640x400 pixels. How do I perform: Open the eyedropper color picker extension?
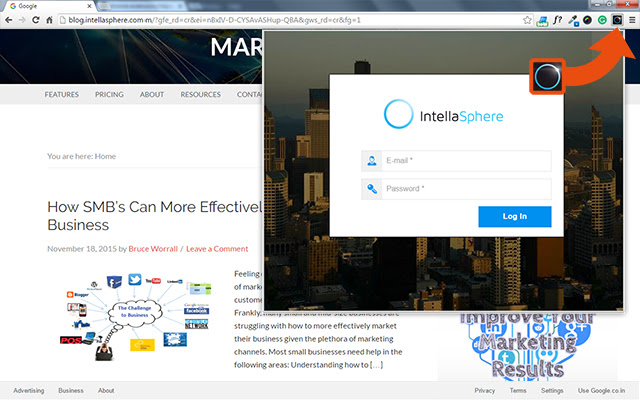(573, 20)
